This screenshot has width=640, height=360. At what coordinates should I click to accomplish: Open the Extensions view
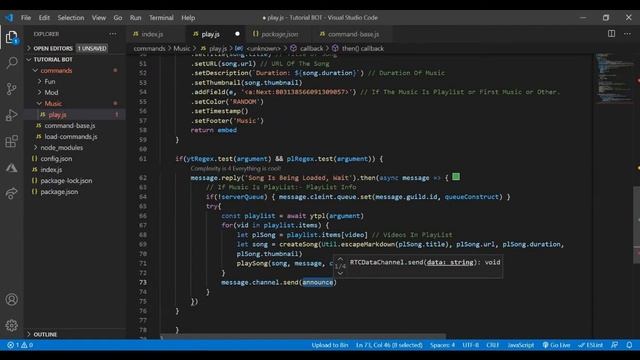11,141
